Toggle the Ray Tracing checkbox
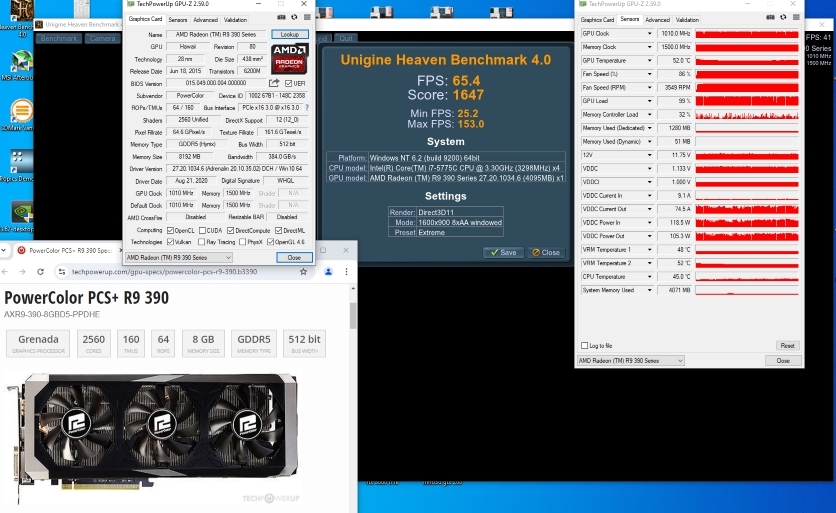 coord(202,242)
